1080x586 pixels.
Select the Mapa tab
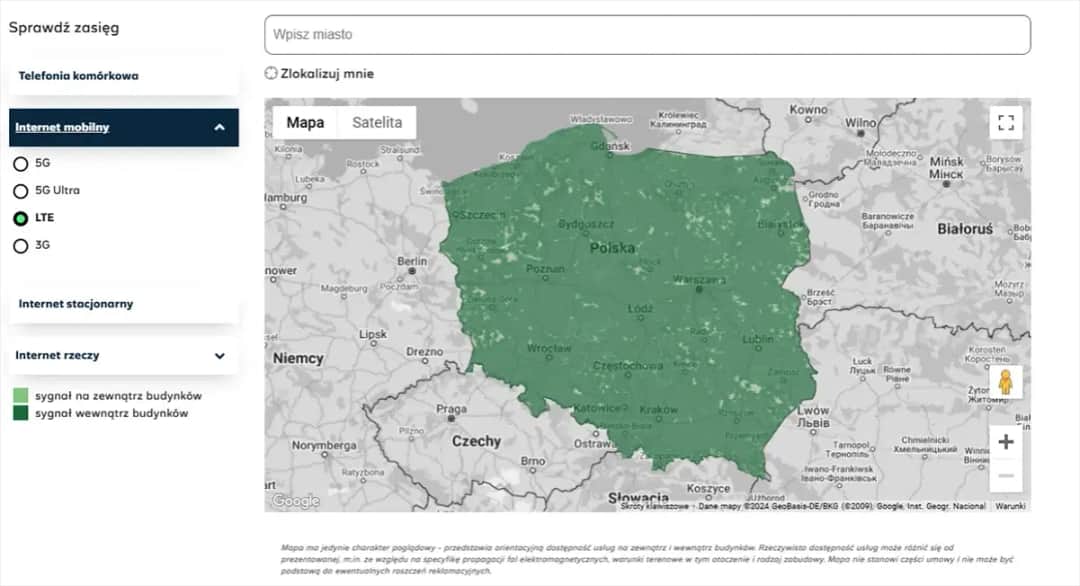(306, 121)
